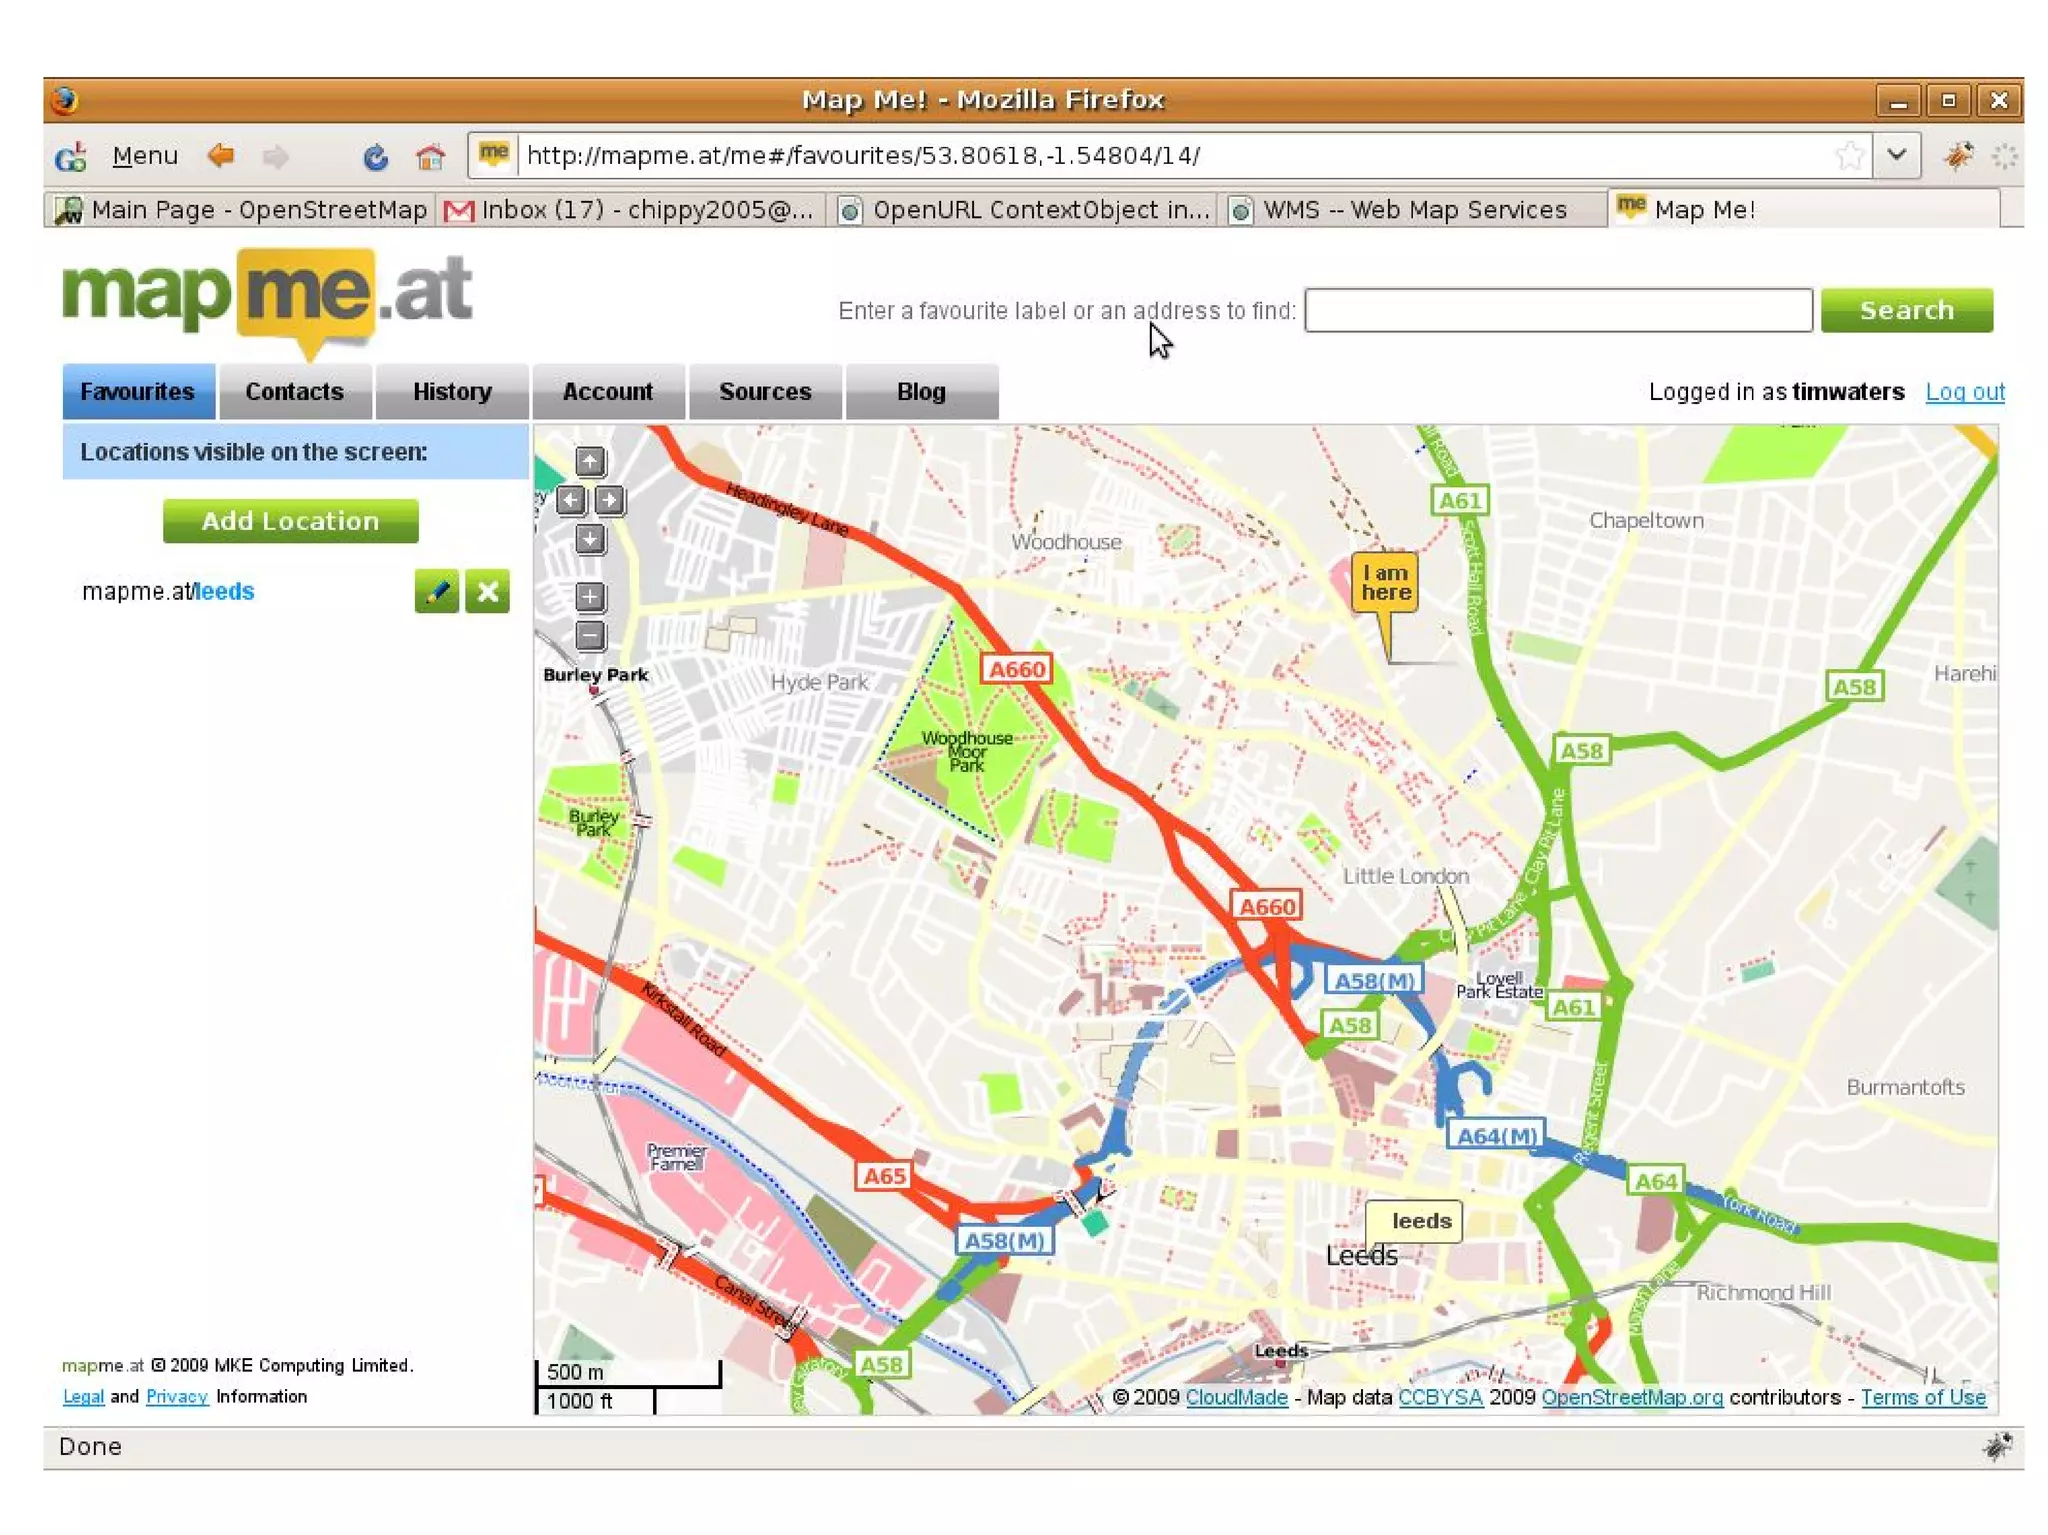2048x1535 pixels.
Task: Click the address bar URL field
Action: (x=1170, y=156)
